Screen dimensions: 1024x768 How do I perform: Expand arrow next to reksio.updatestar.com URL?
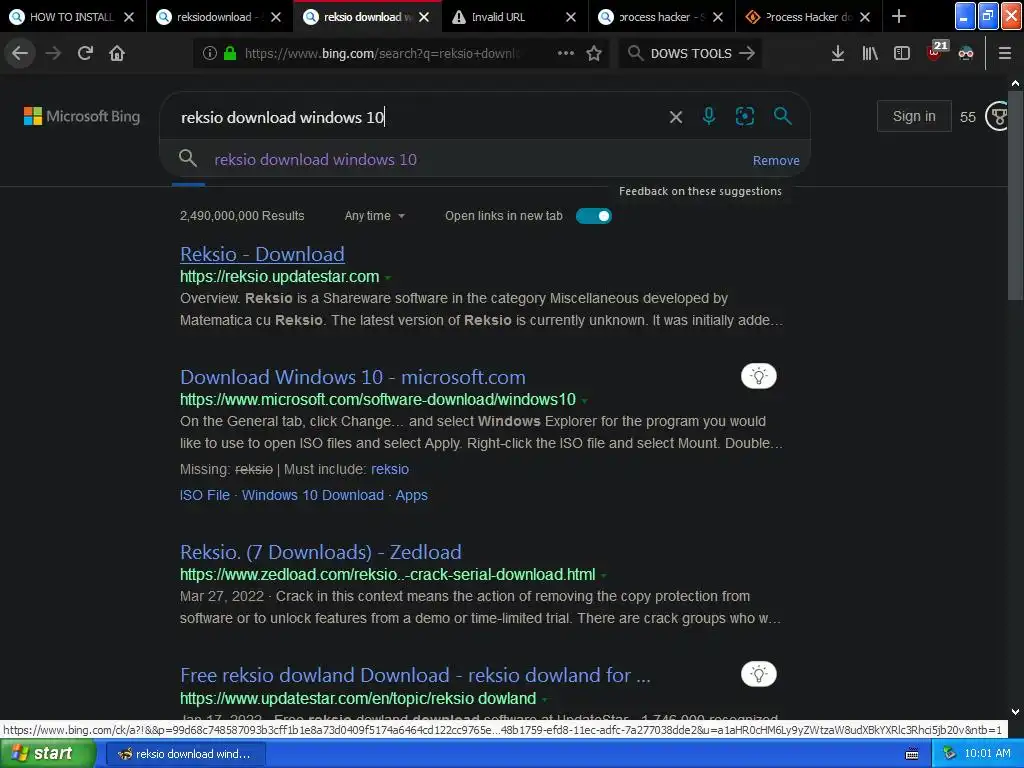tap(388, 278)
